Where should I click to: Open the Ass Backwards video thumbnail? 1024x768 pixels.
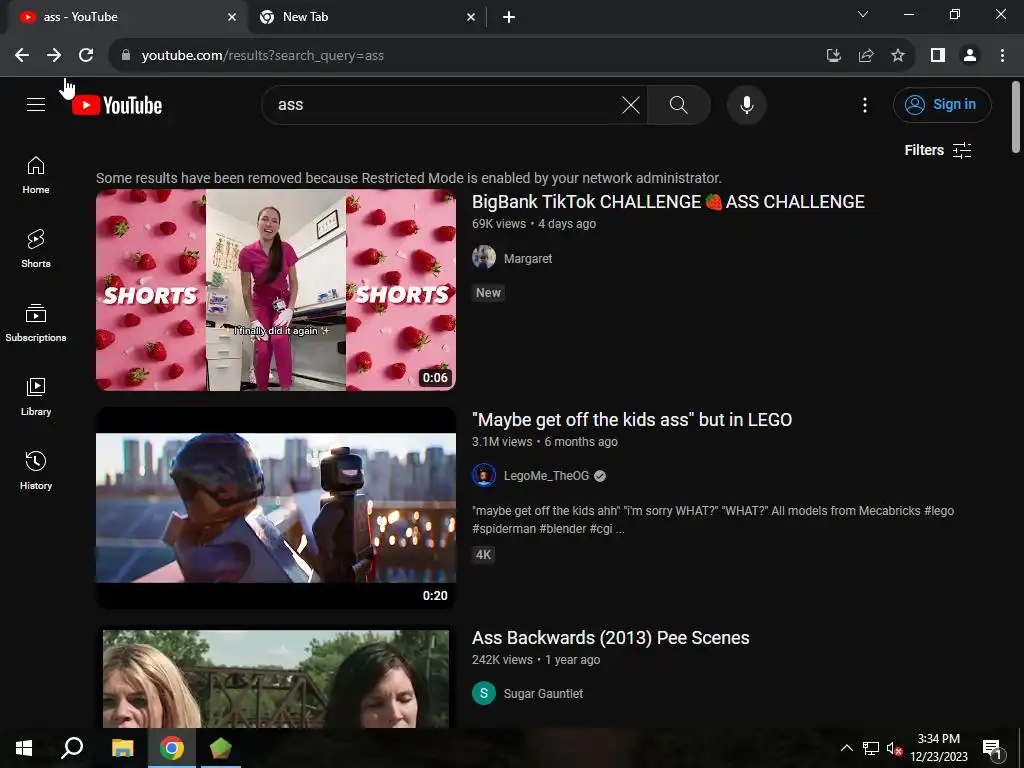click(276, 677)
